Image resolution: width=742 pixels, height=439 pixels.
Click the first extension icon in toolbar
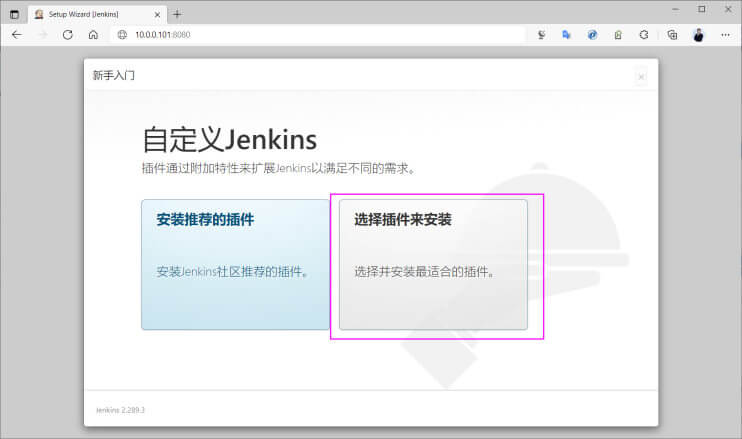[541, 35]
